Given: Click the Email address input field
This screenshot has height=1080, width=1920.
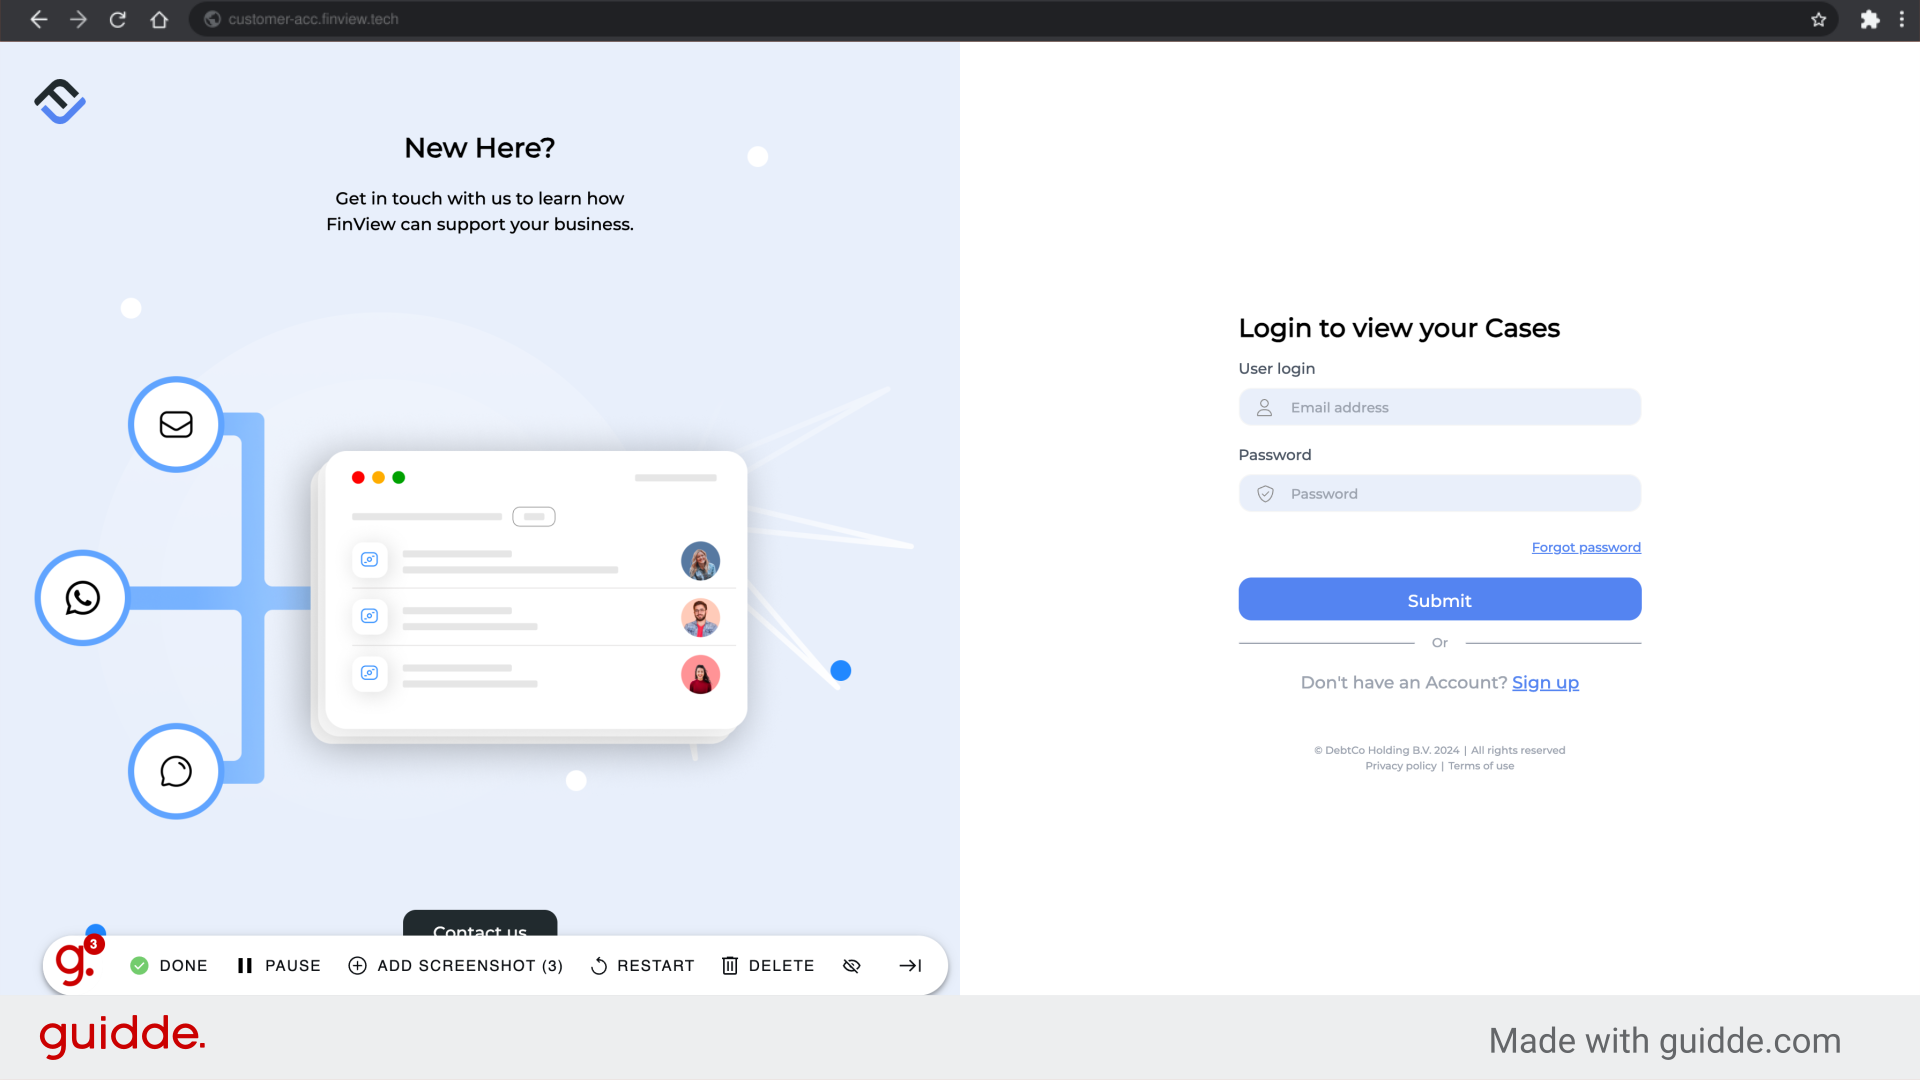Looking at the screenshot, I should click(1439, 406).
